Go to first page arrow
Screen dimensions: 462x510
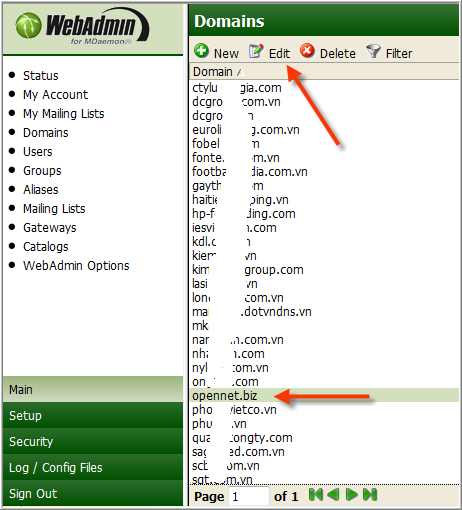pyautogui.click(x=316, y=494)
